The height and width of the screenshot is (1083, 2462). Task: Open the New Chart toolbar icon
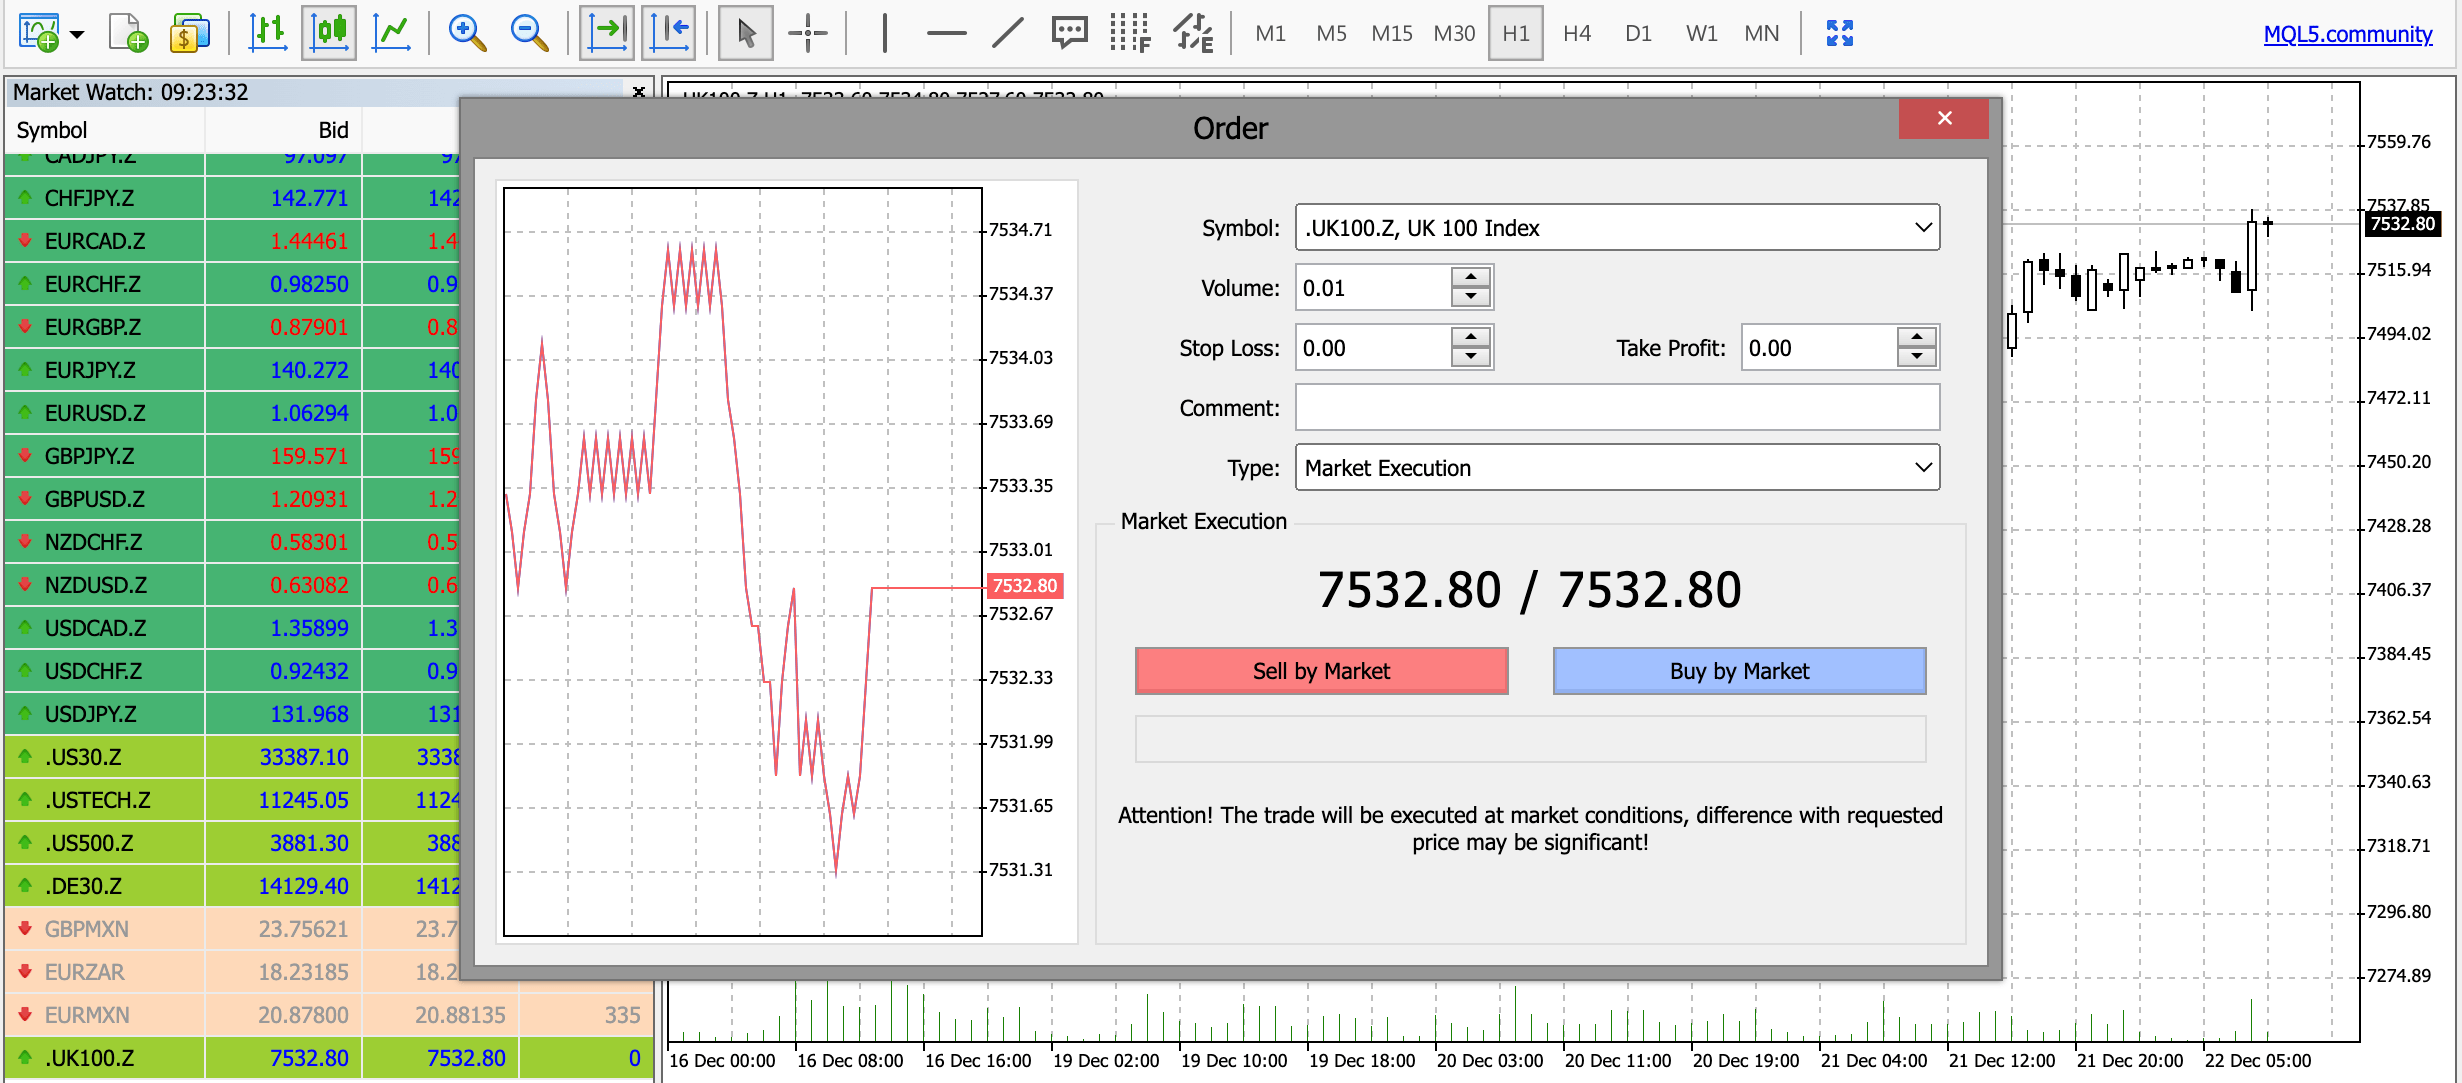(39, 33)
